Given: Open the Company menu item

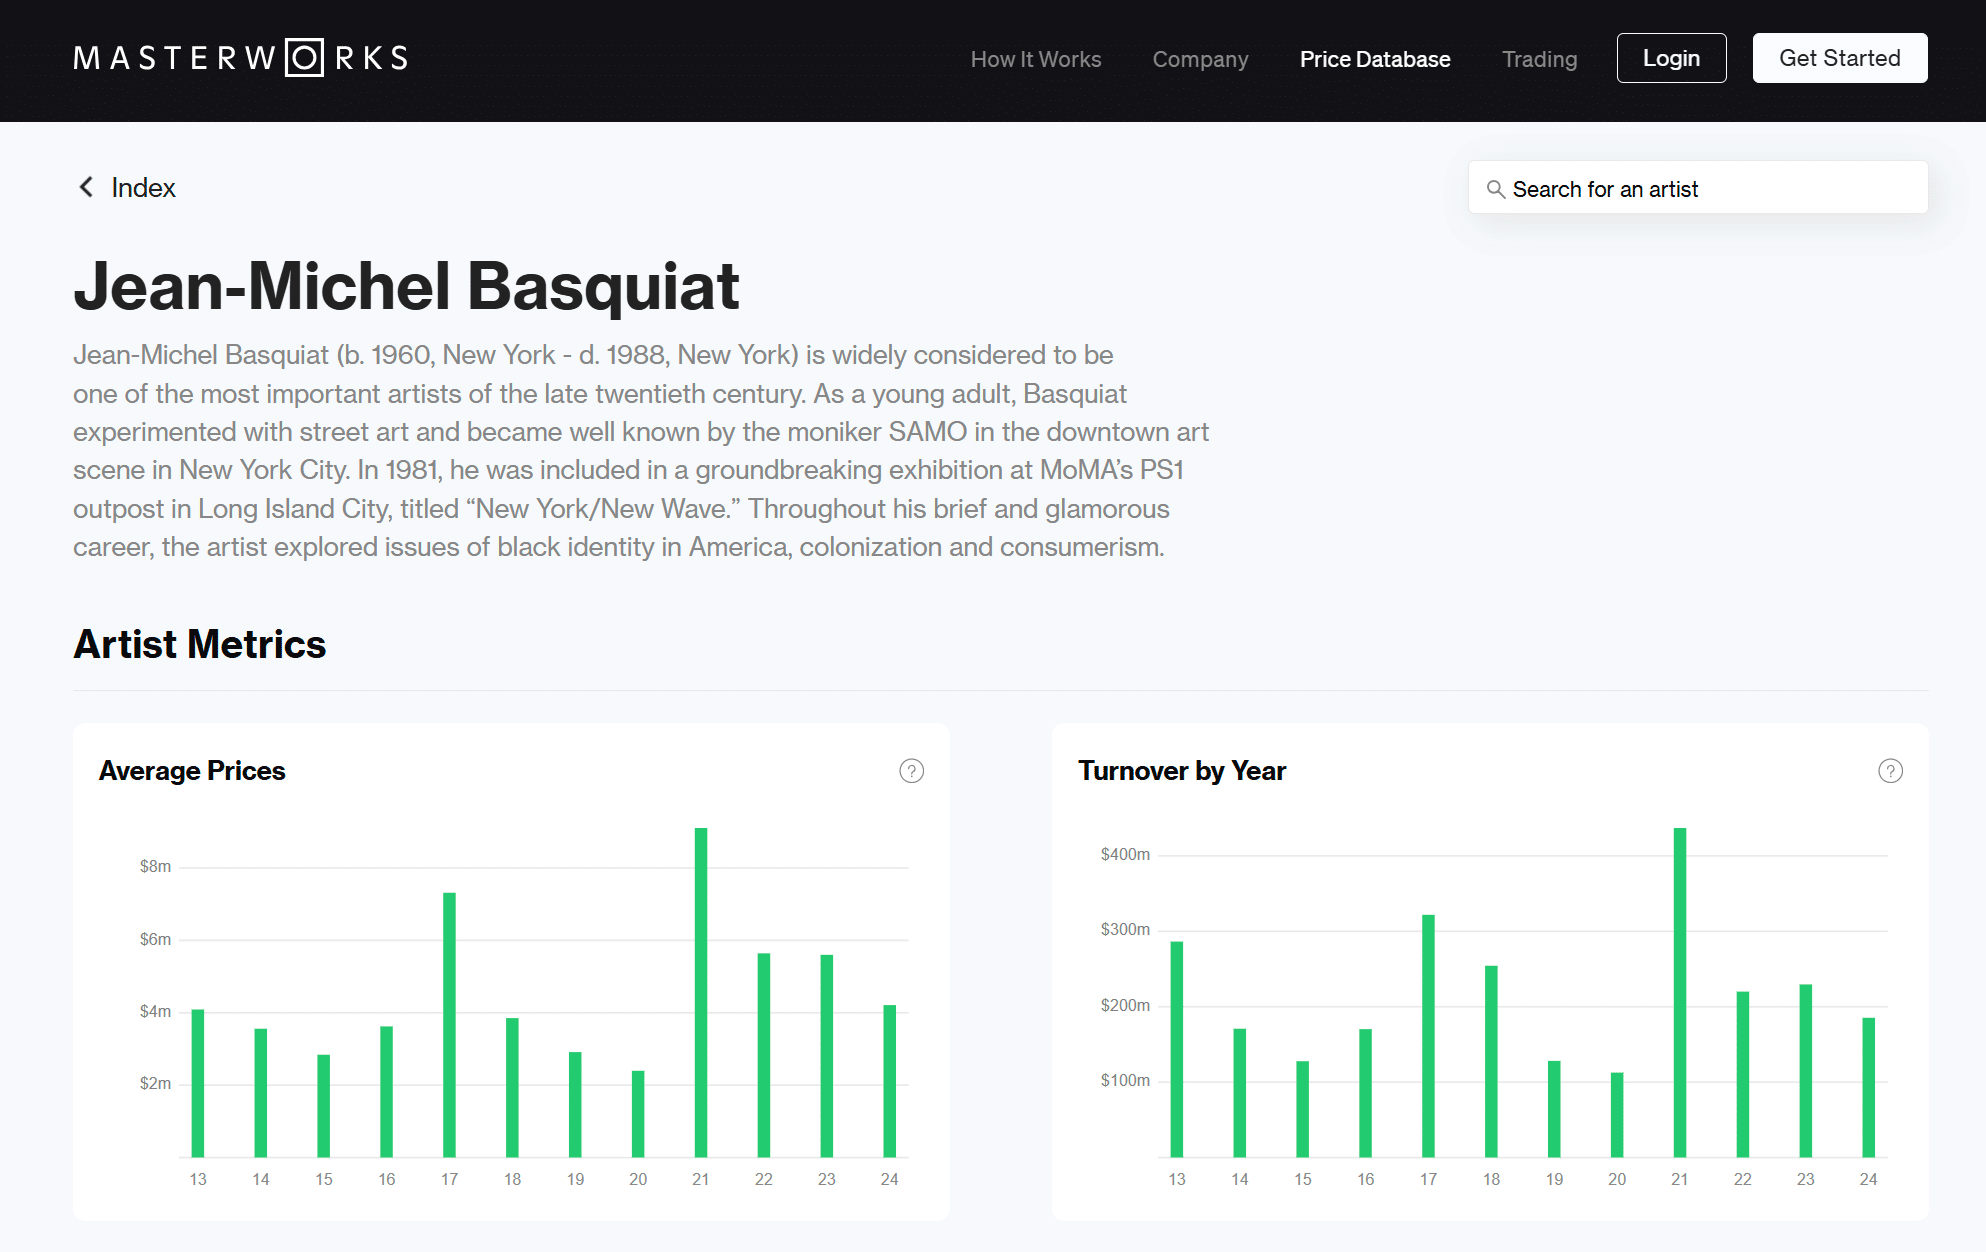Looking at the screenshot, I should click(x=1200, y=59).
